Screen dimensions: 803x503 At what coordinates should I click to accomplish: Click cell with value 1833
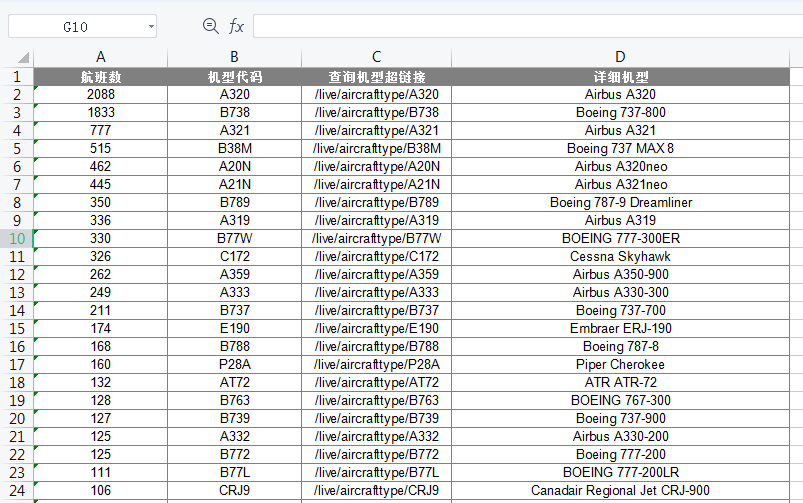point(100,113)
